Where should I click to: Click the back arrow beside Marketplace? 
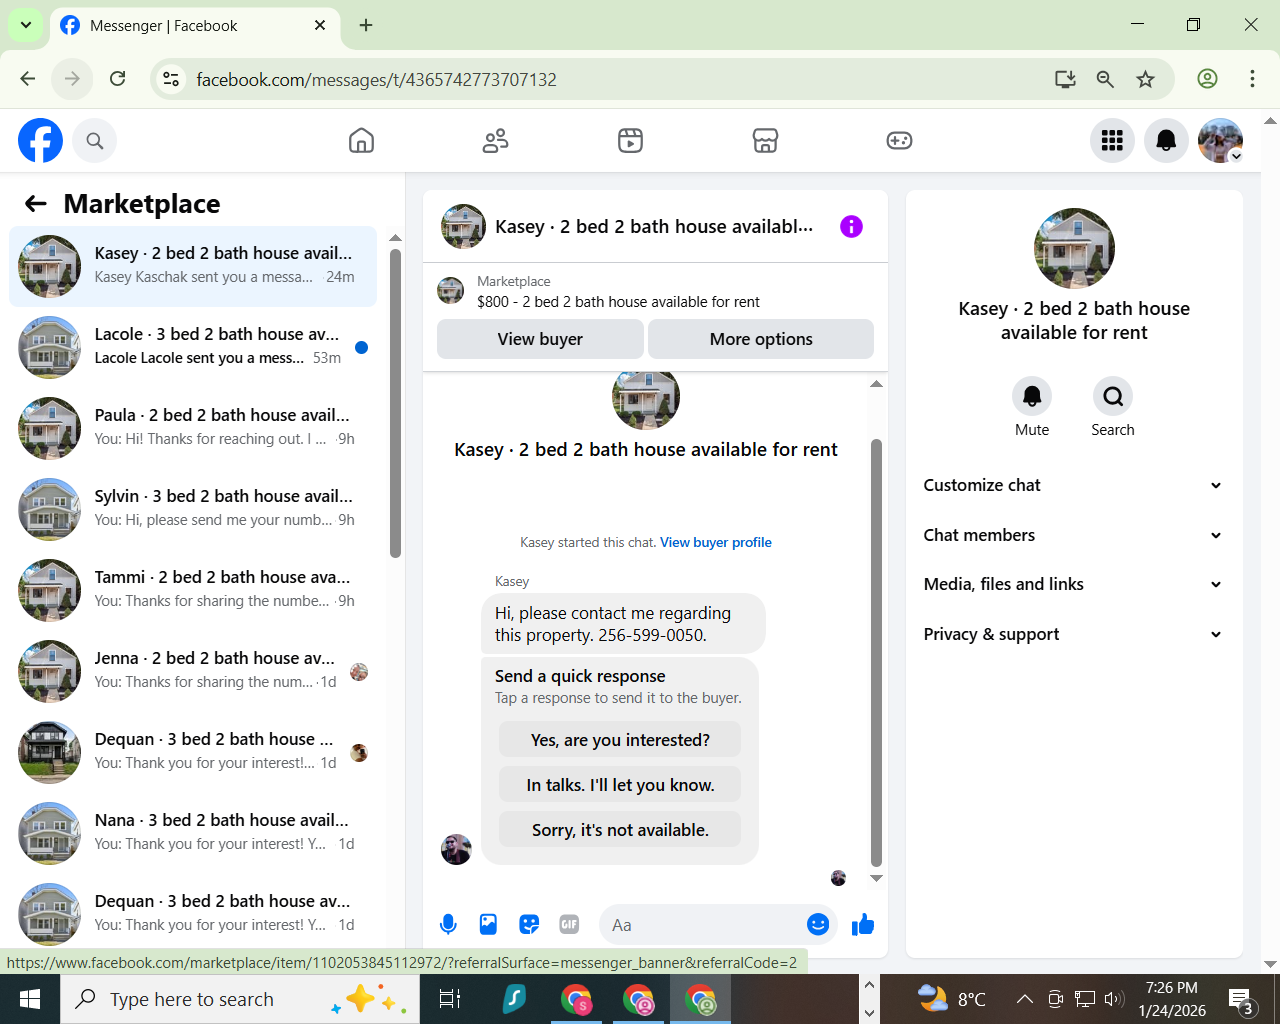[36, 204]
